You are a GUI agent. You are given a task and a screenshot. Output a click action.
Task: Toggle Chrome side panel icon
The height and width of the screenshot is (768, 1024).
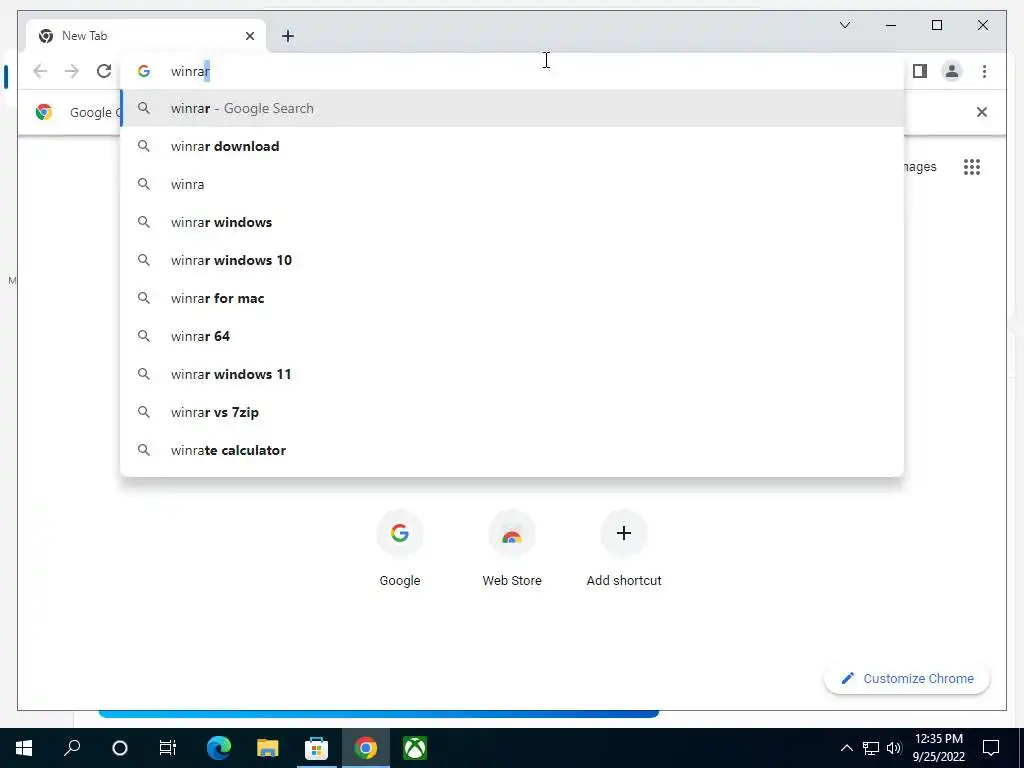pyautogui.click(x=920, y=71)
